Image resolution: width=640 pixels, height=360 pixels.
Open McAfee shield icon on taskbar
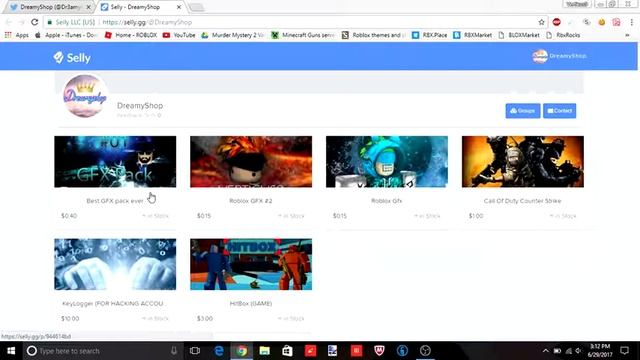click(379, 351)
